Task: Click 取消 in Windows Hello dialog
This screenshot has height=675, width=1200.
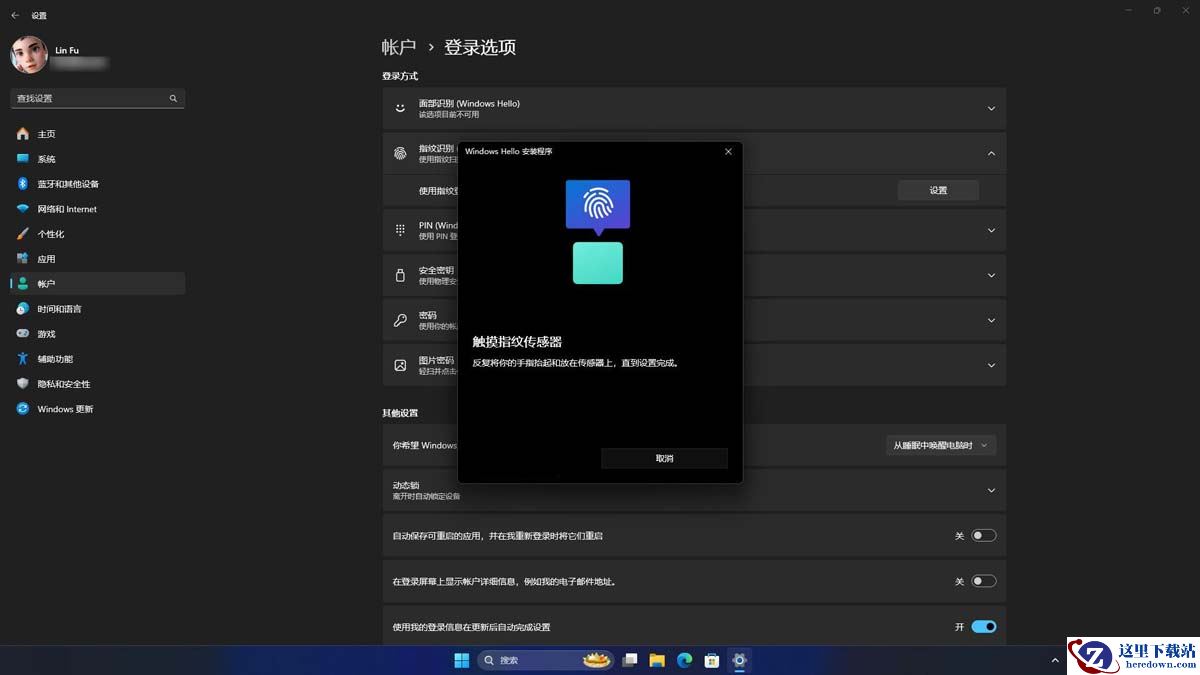Action: click(664, 458)
